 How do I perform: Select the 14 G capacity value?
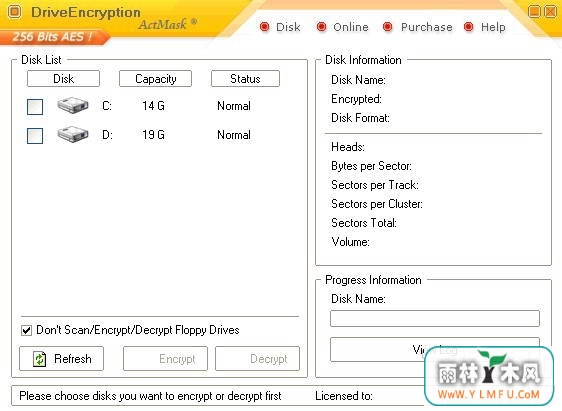coord(153,106)
